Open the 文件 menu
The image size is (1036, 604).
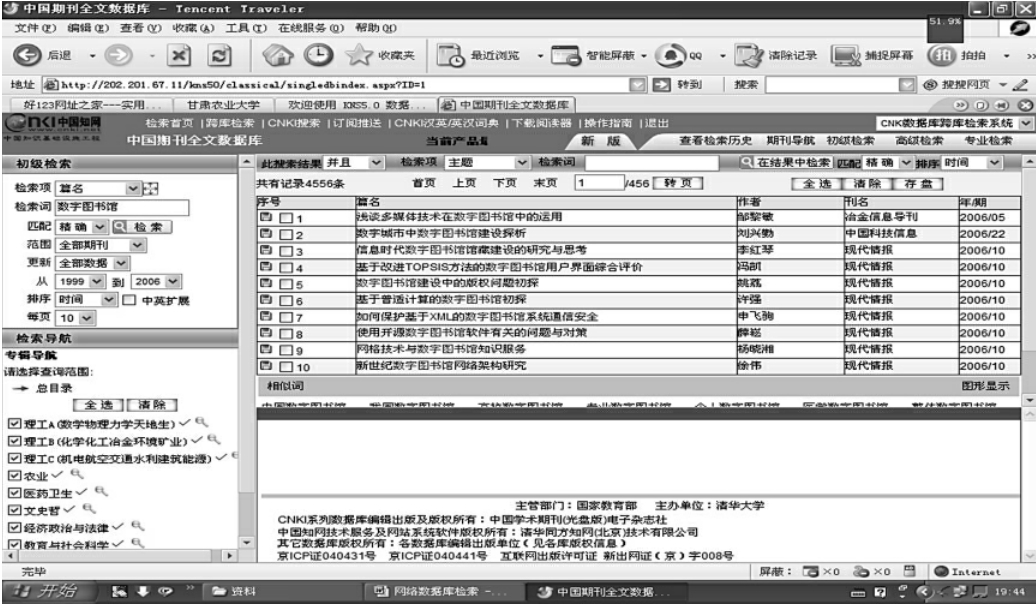point(35,28)
